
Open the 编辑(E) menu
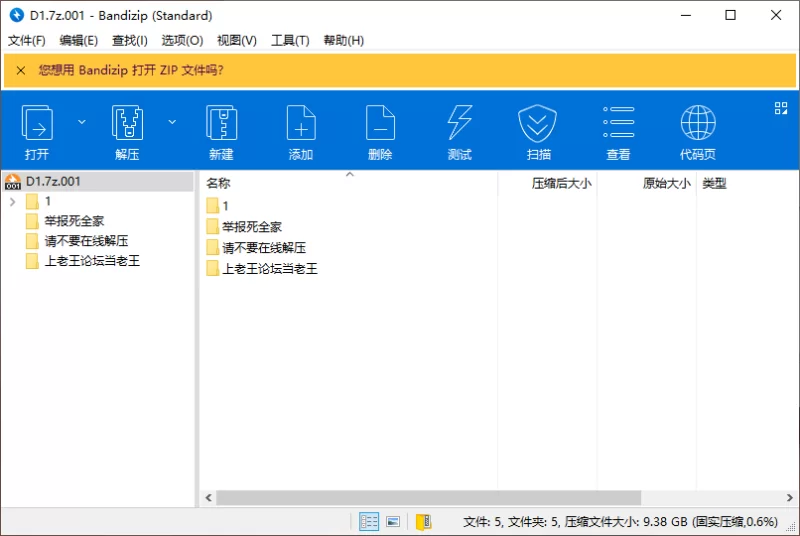click(x=79, y=40)
